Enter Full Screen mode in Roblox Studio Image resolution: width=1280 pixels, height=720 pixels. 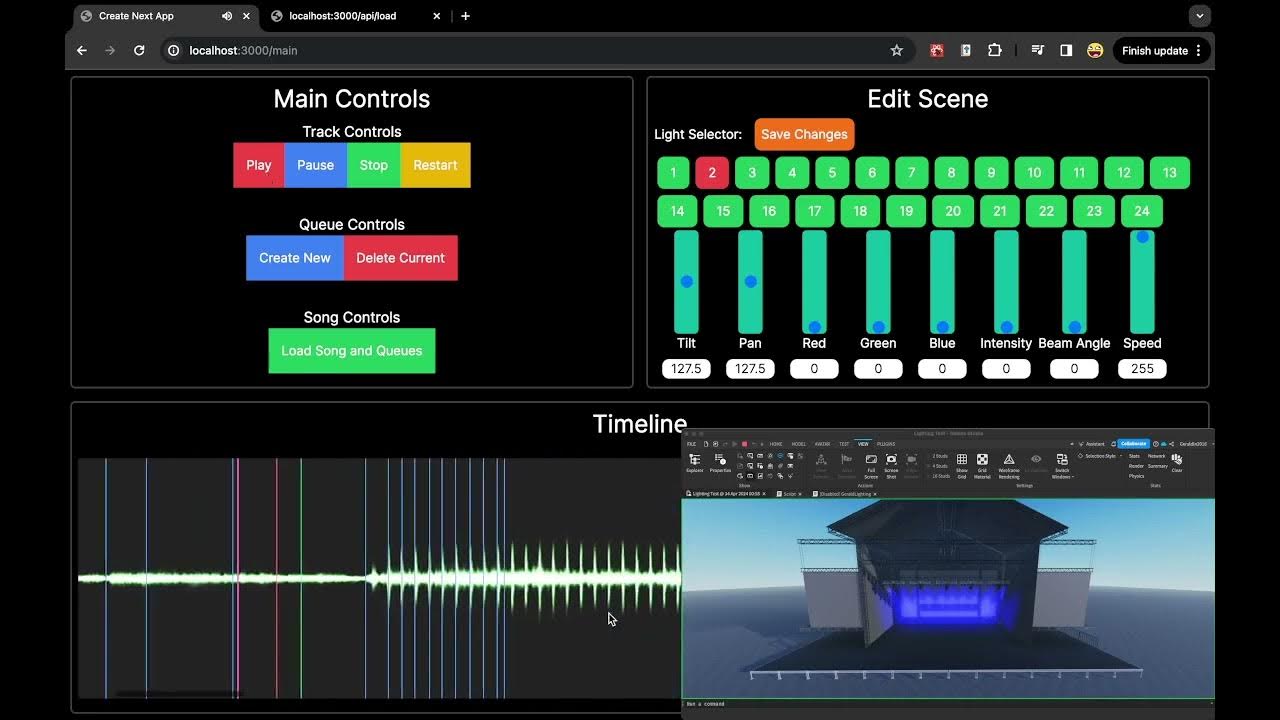point(871,461)
